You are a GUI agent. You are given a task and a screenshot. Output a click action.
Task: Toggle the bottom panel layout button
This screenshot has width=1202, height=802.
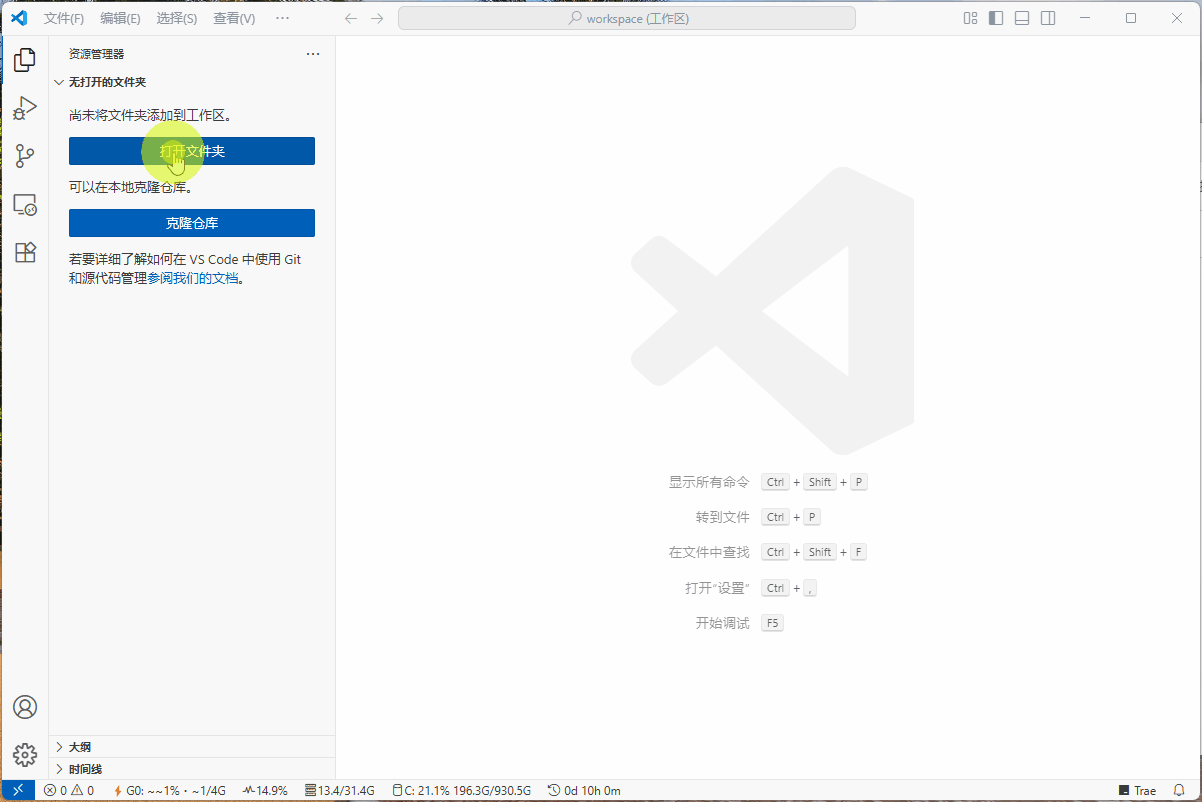(1022, 18)
